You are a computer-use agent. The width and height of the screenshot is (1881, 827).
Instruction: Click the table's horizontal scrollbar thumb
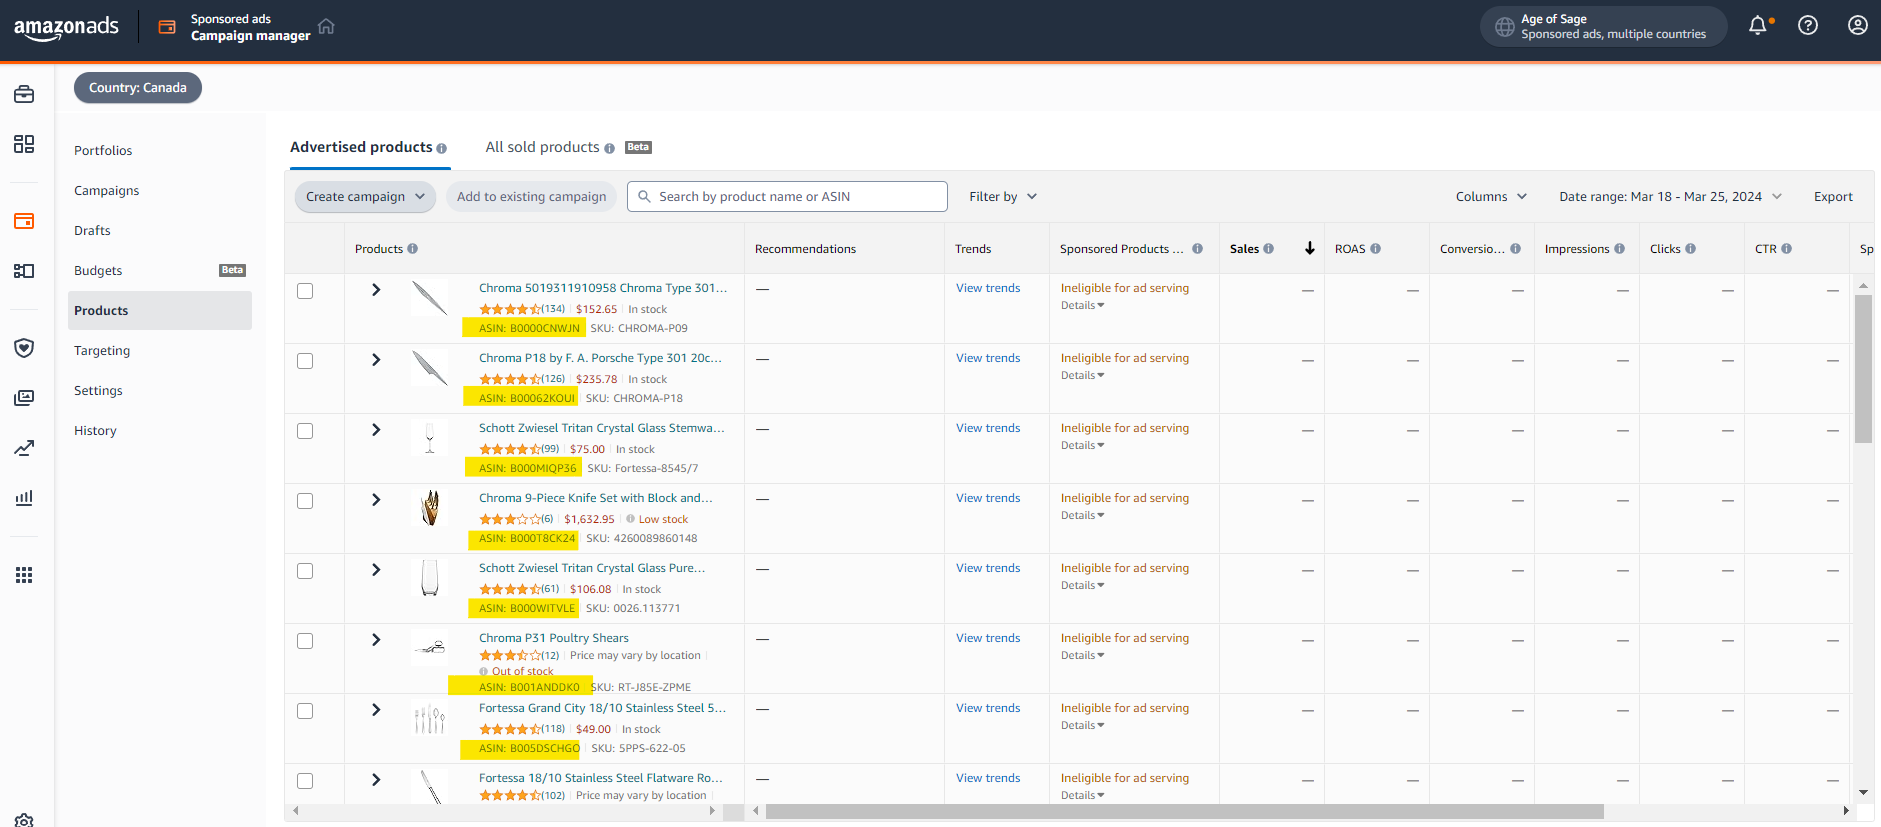1185,811
